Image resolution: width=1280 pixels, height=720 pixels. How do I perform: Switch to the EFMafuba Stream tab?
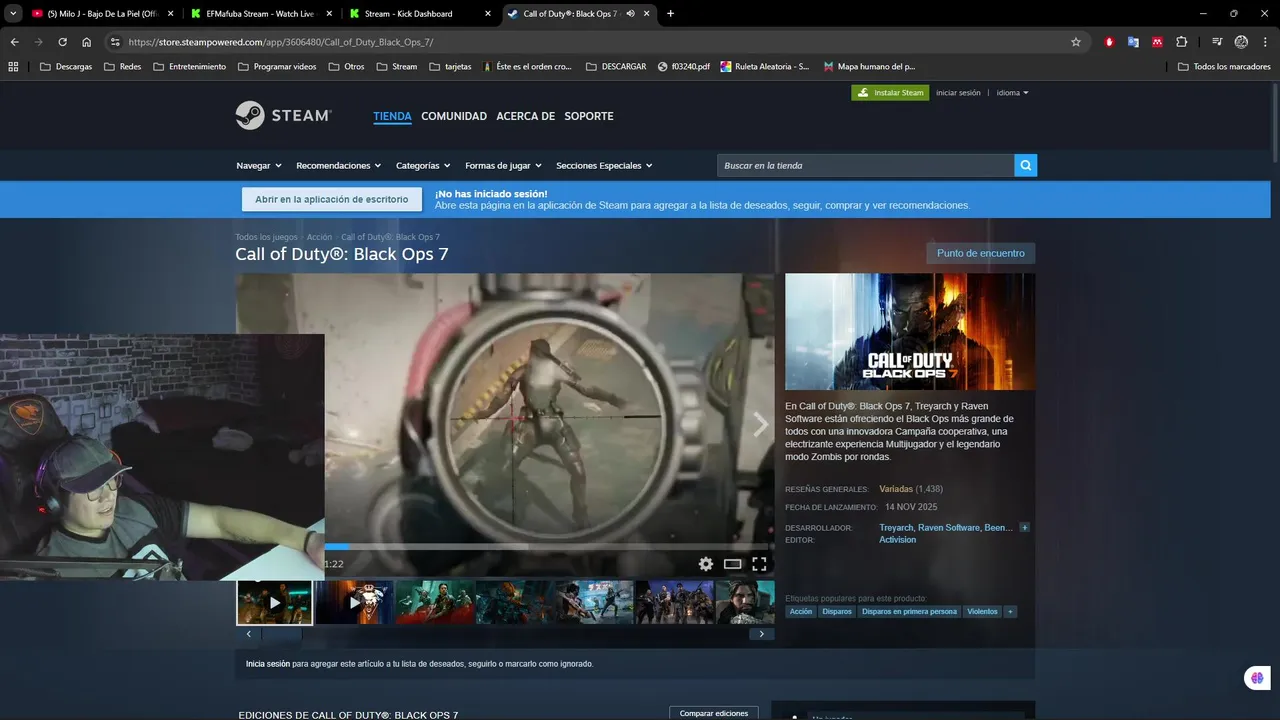pos(261,14)
